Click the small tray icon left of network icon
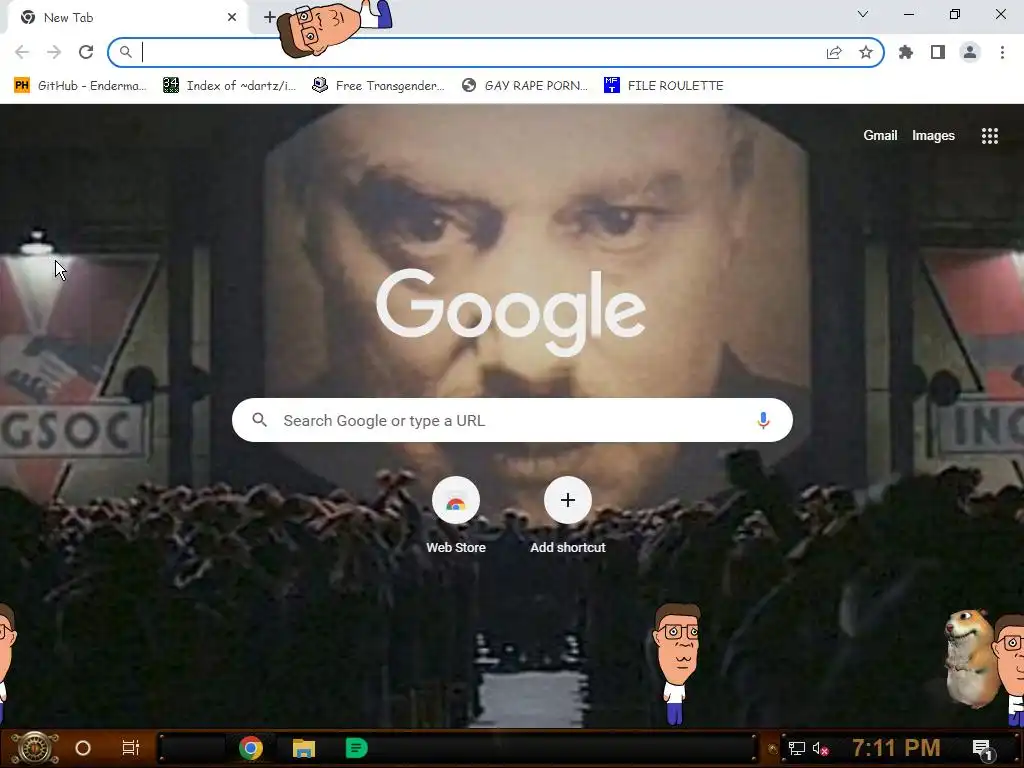The height and width of the screenshot is (768, 1024). click(773, 749)
